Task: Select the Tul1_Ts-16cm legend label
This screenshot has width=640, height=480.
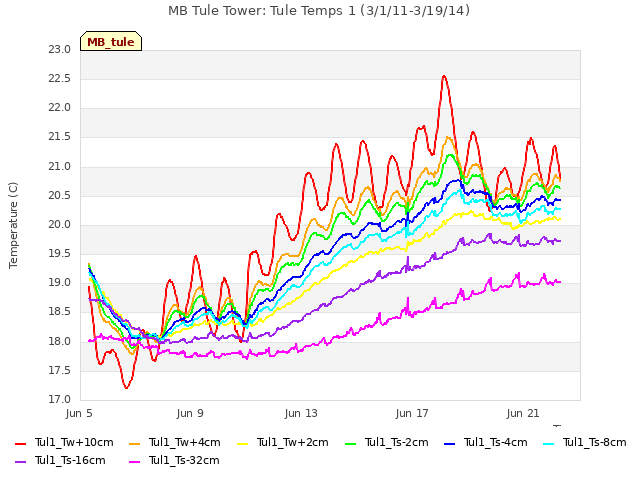Action: pyautogui.click(x=70, y=460)
